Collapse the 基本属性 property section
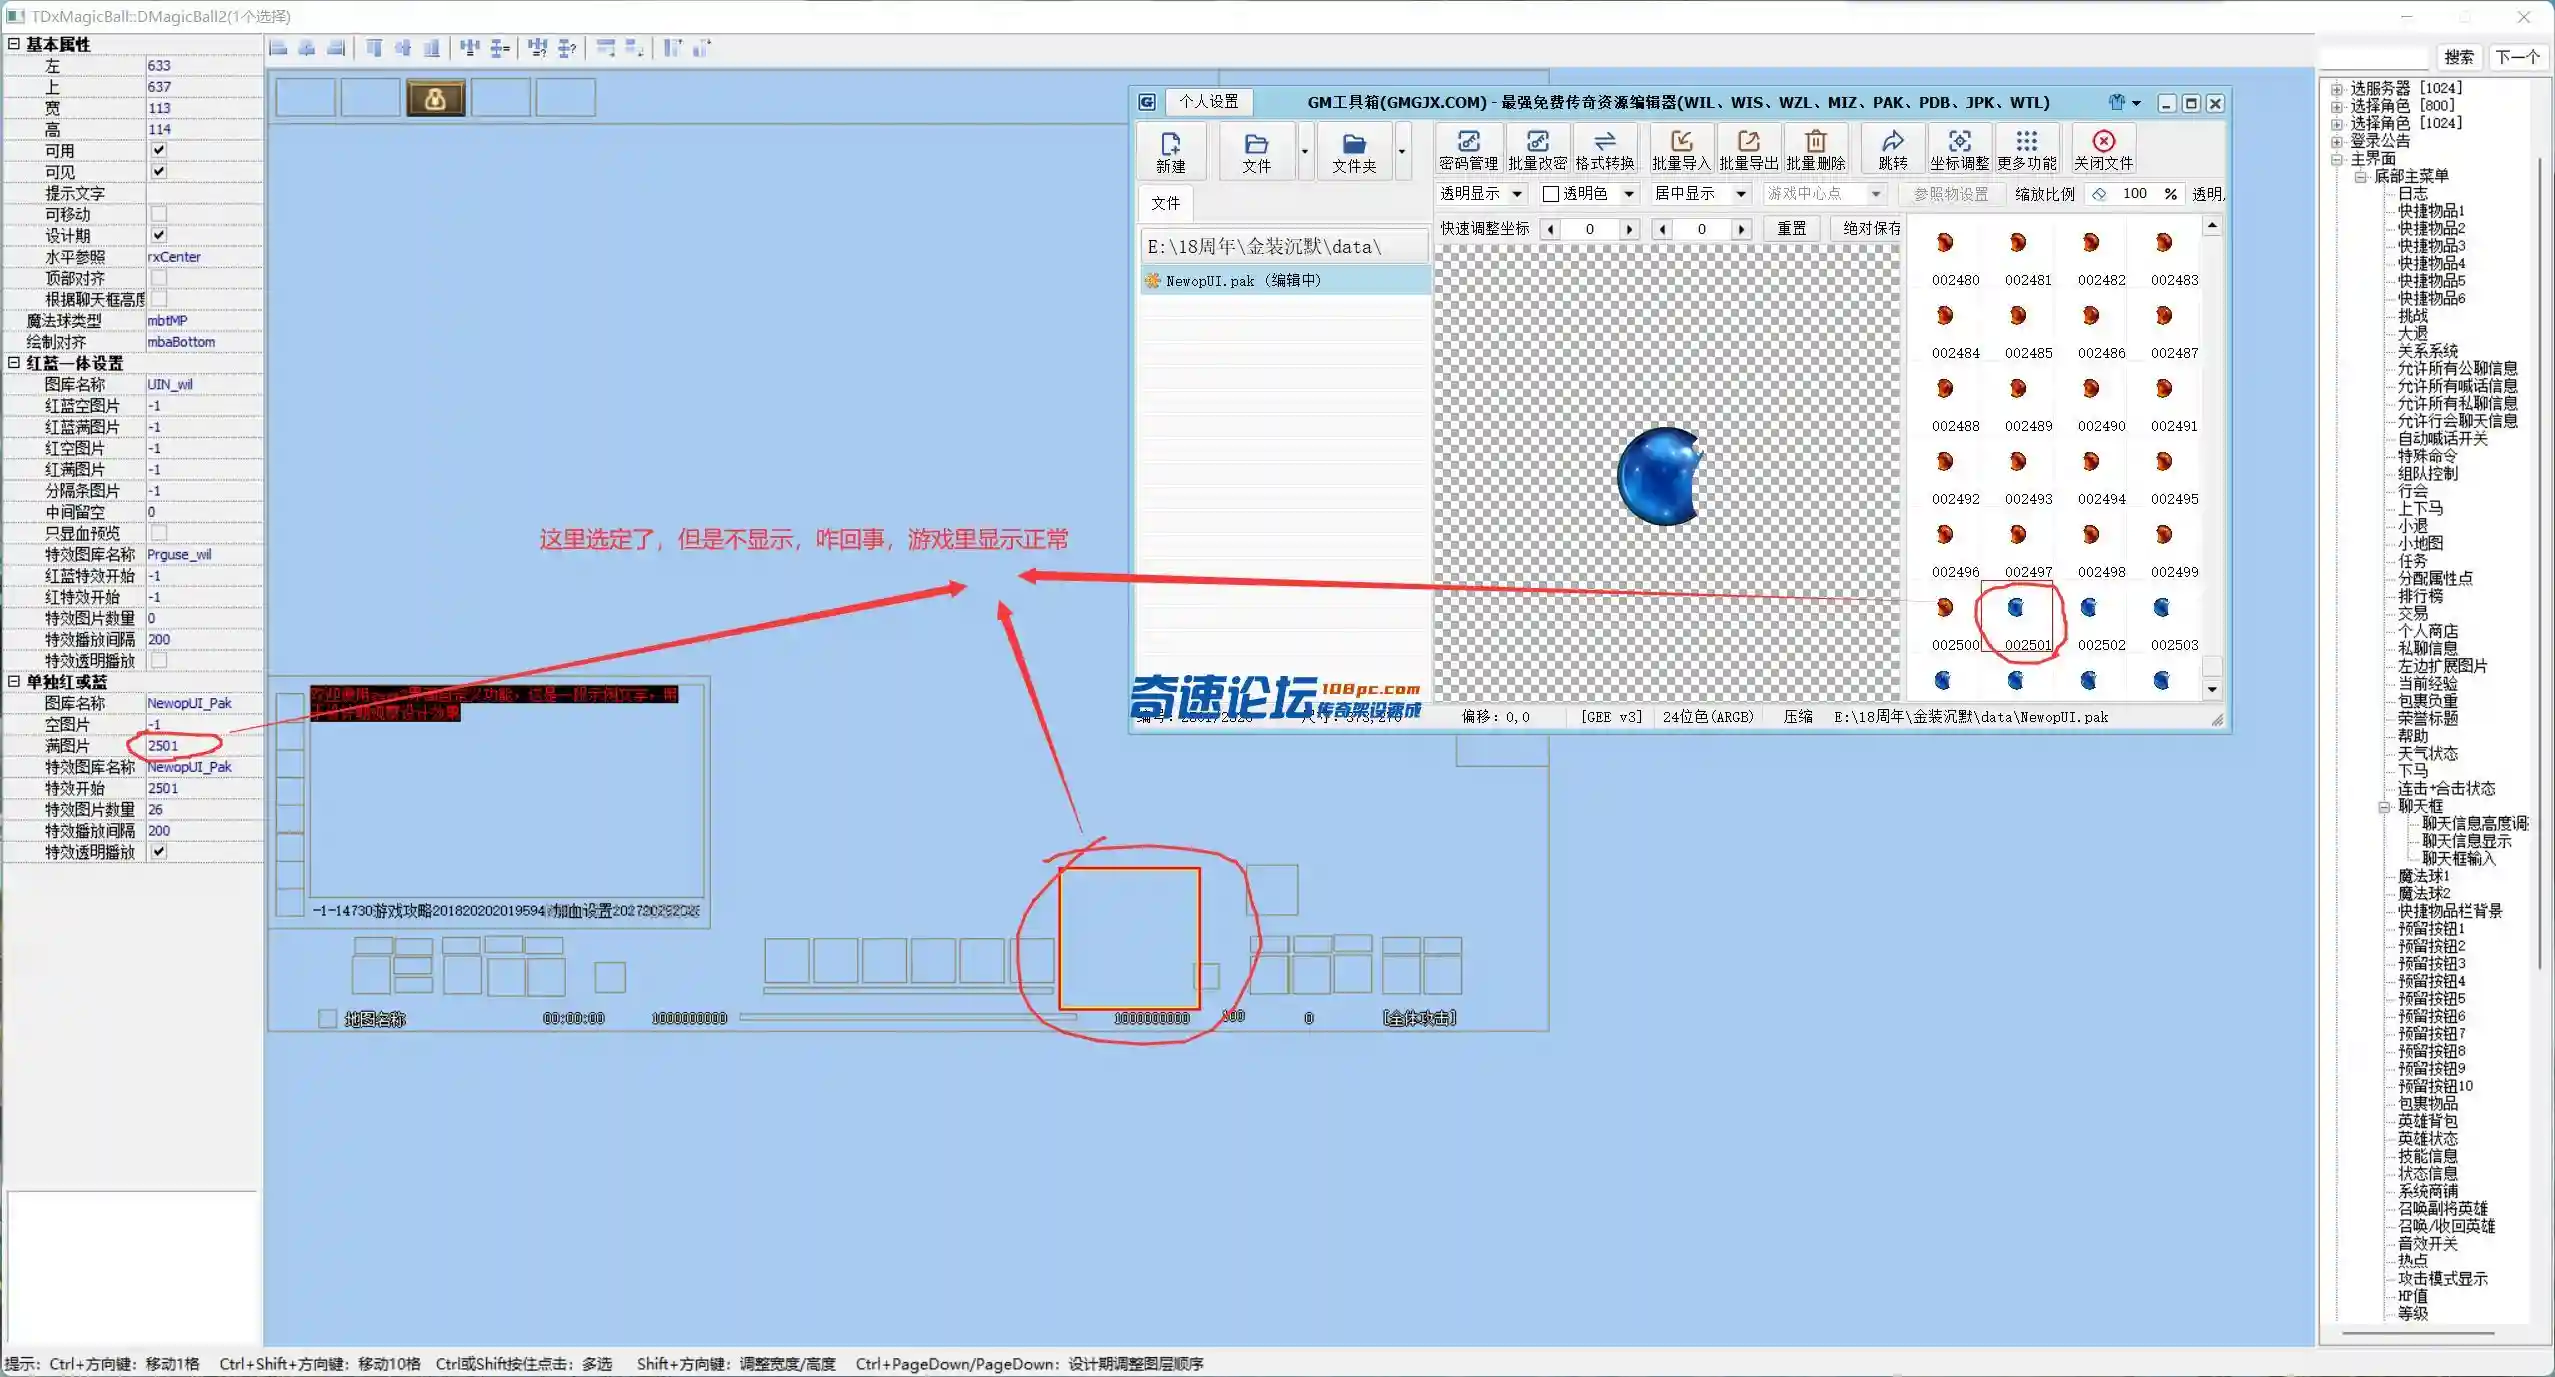The height and width of the screenshot is (1377, 2555). [14, 44]
